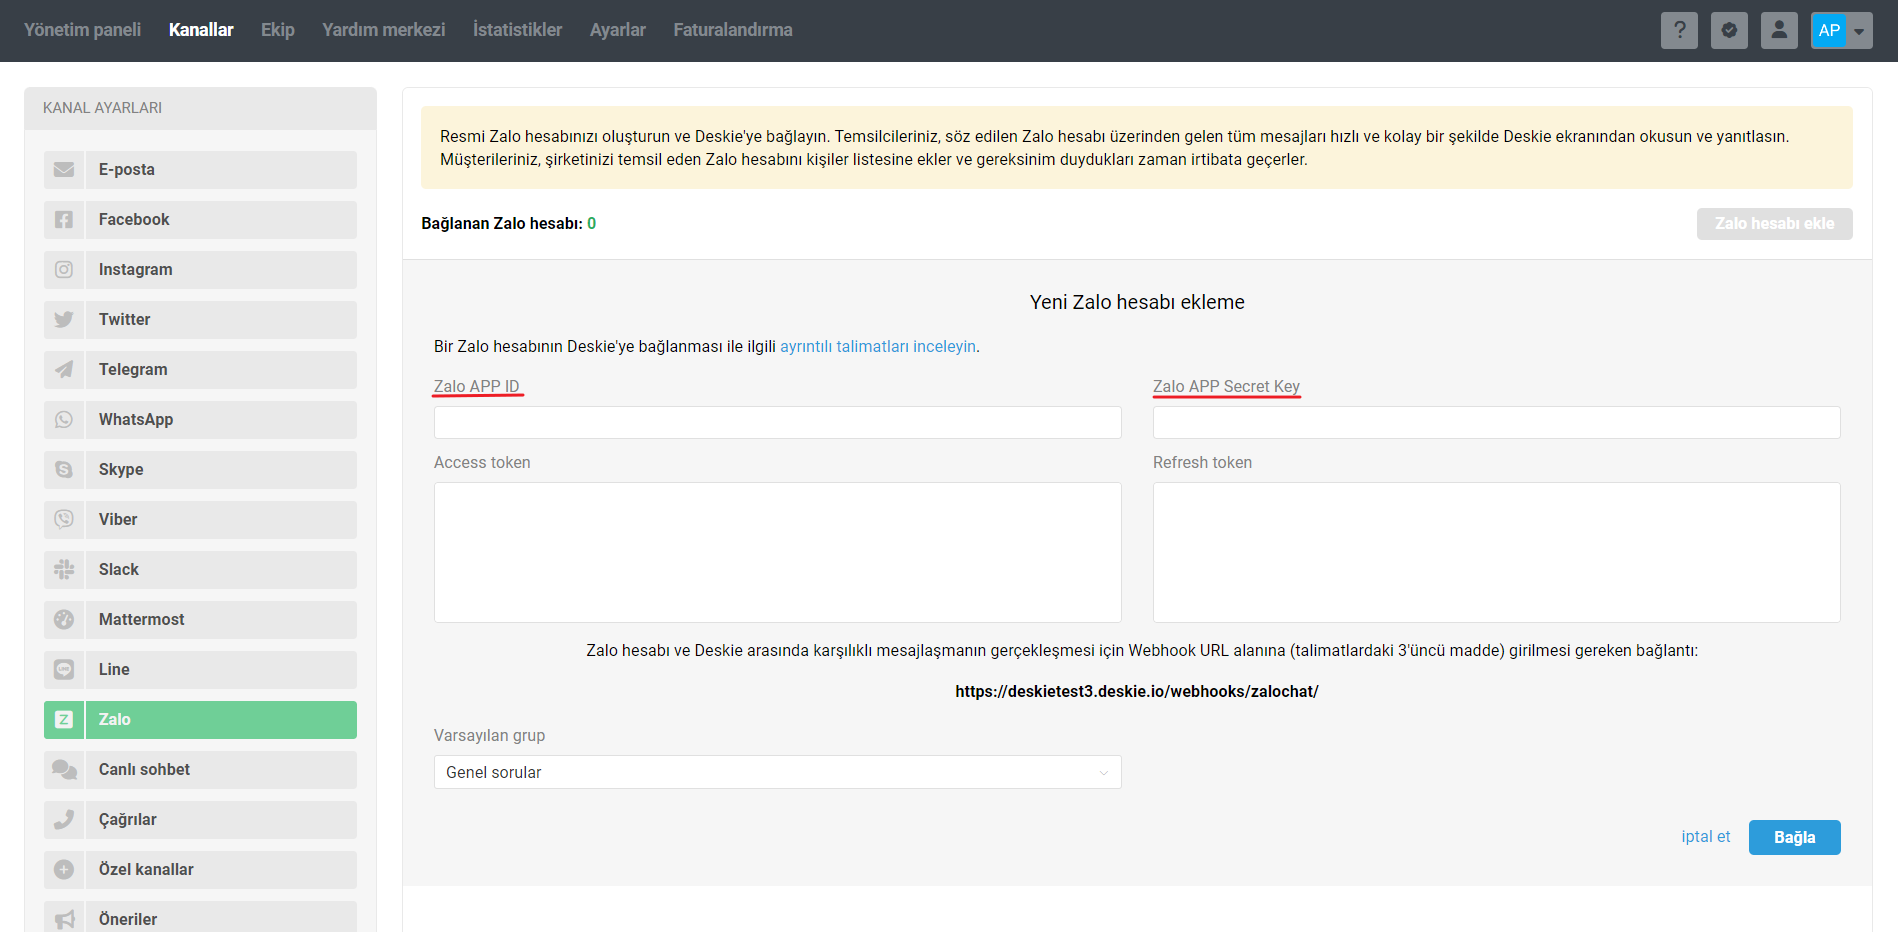
Task: Focus the Zalo APP Secret Key field
Action: (x=1496, y=423)
